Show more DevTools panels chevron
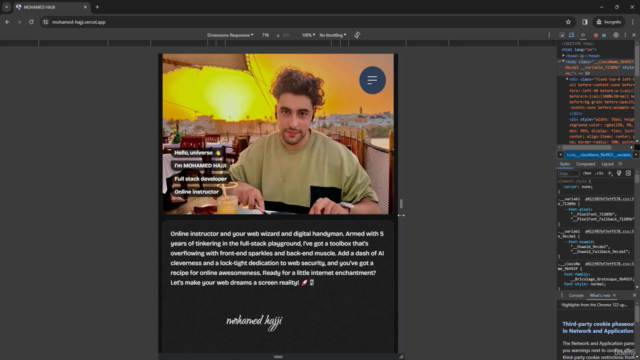This screenshot has height=360, width=640. pyautogui.click(x=583, y=35)
